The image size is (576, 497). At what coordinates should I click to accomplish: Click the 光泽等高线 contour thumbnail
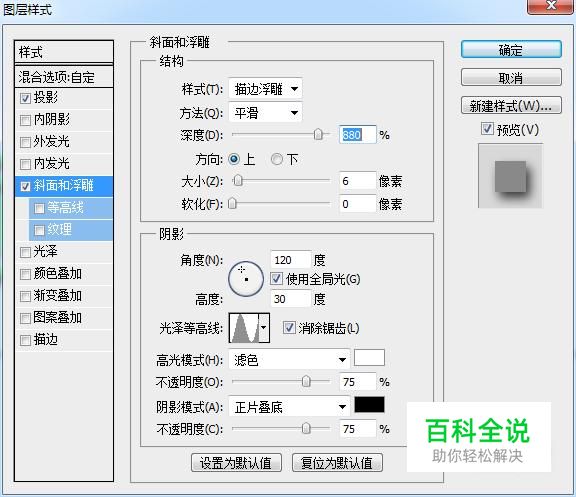(x=244, y=328)
